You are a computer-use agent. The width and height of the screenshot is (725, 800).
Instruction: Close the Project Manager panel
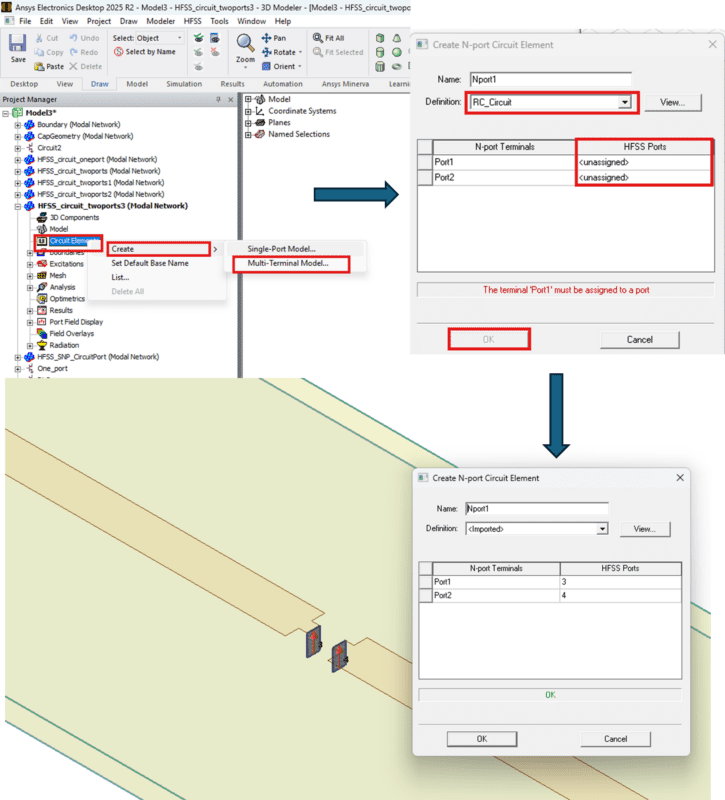click(231, 99)
